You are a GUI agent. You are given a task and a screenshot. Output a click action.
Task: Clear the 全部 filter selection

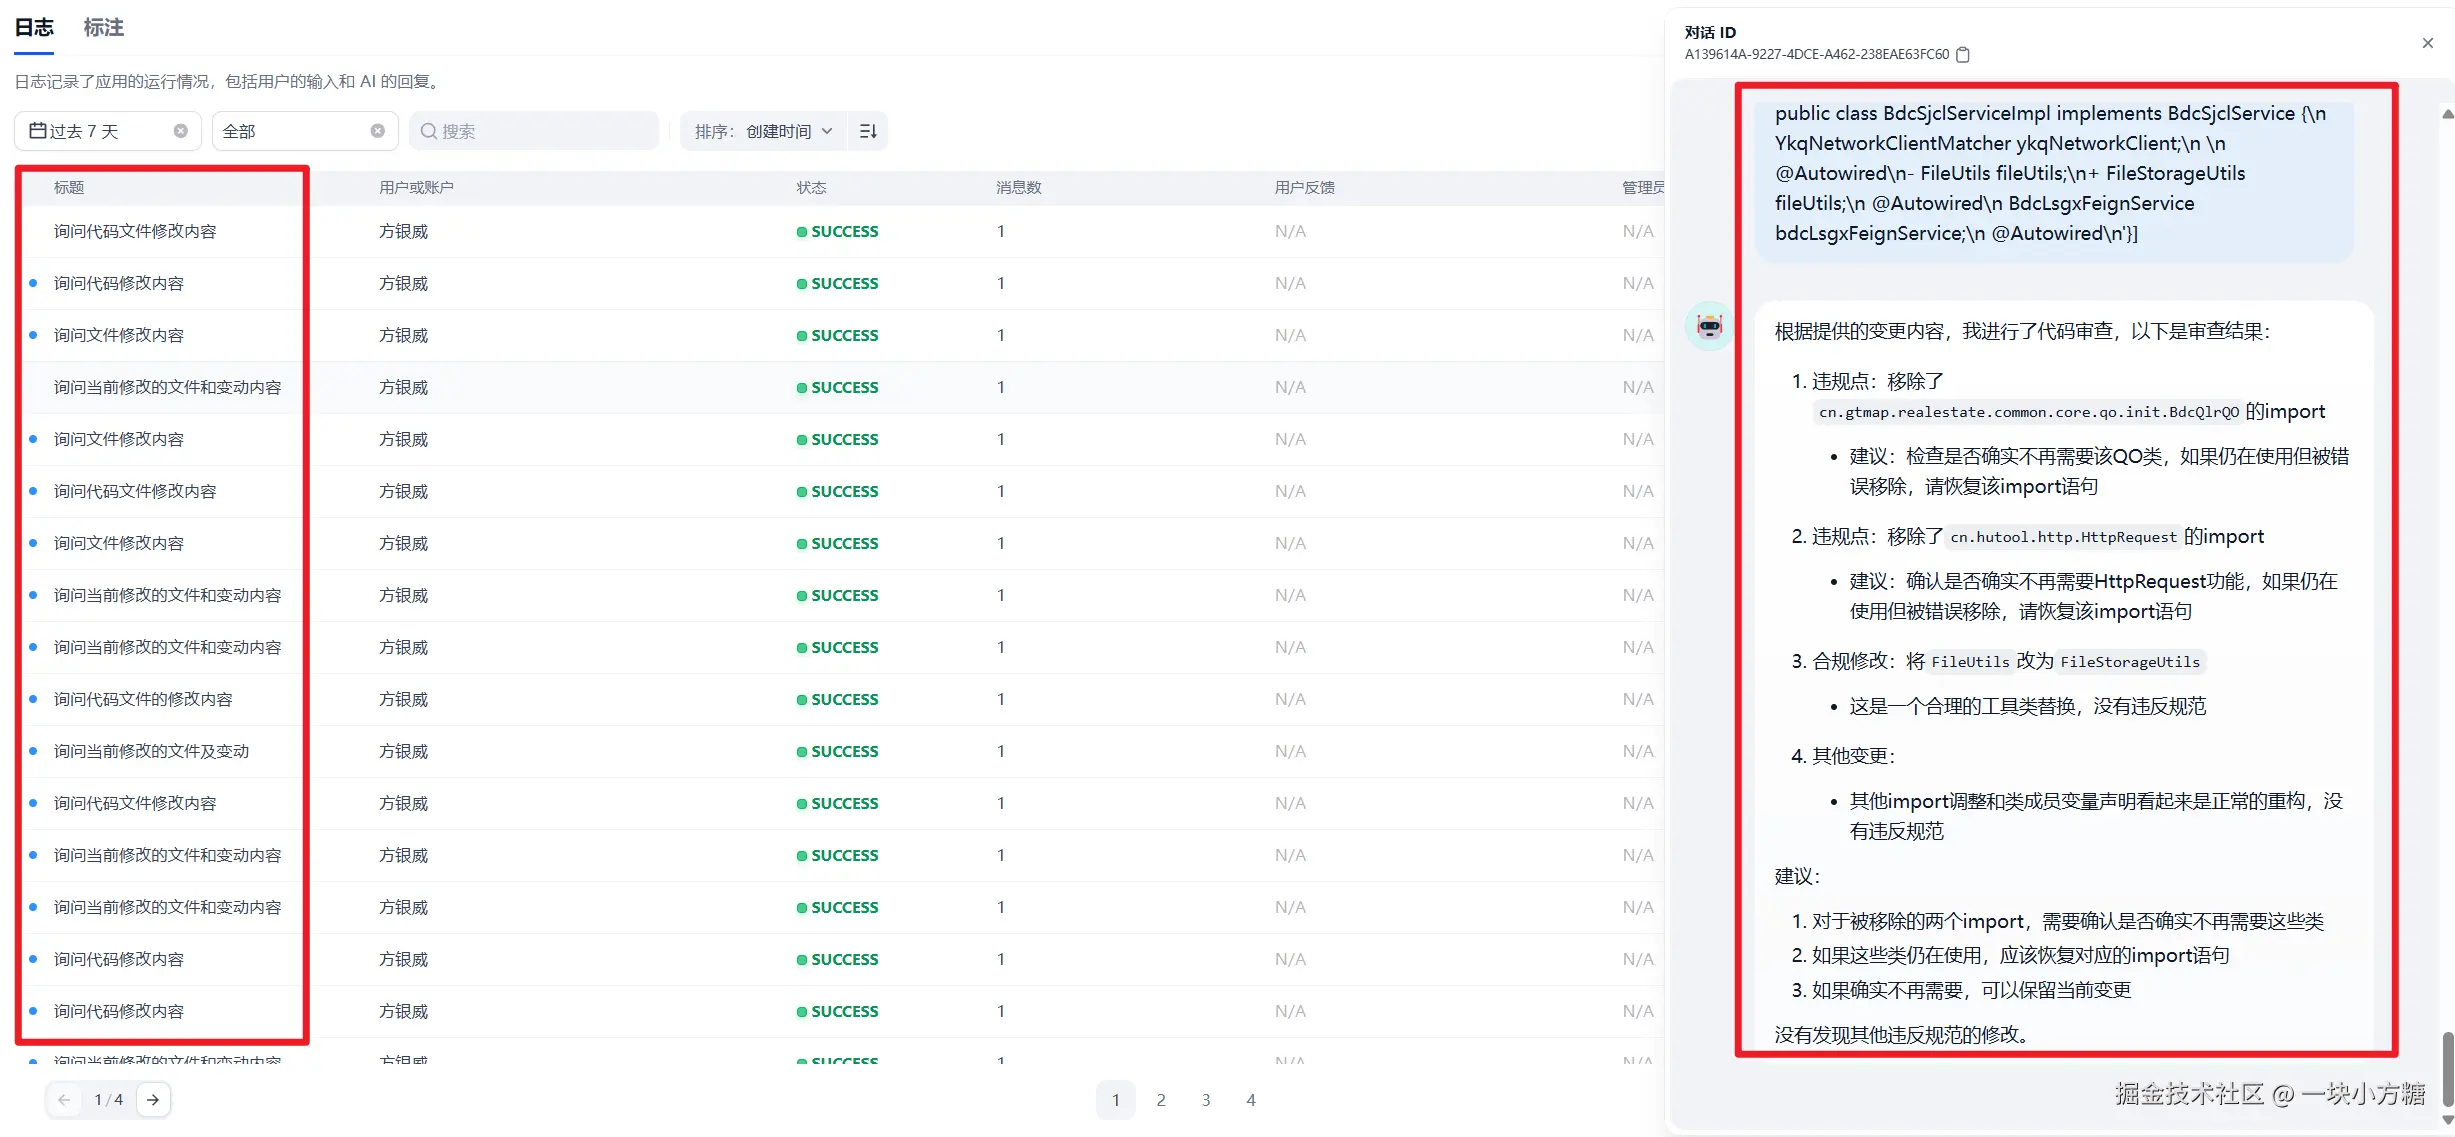pos(378,131)
